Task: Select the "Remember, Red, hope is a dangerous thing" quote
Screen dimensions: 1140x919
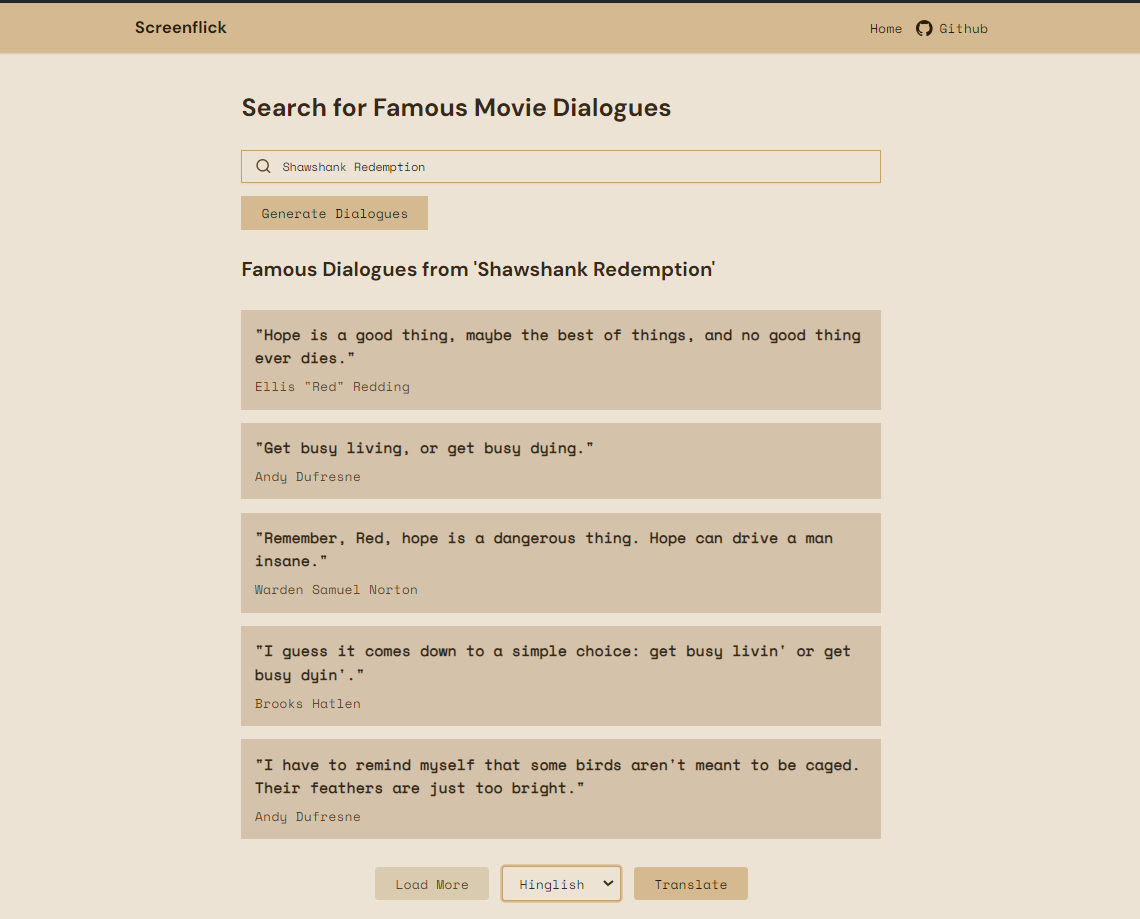Action: [544, 550]
